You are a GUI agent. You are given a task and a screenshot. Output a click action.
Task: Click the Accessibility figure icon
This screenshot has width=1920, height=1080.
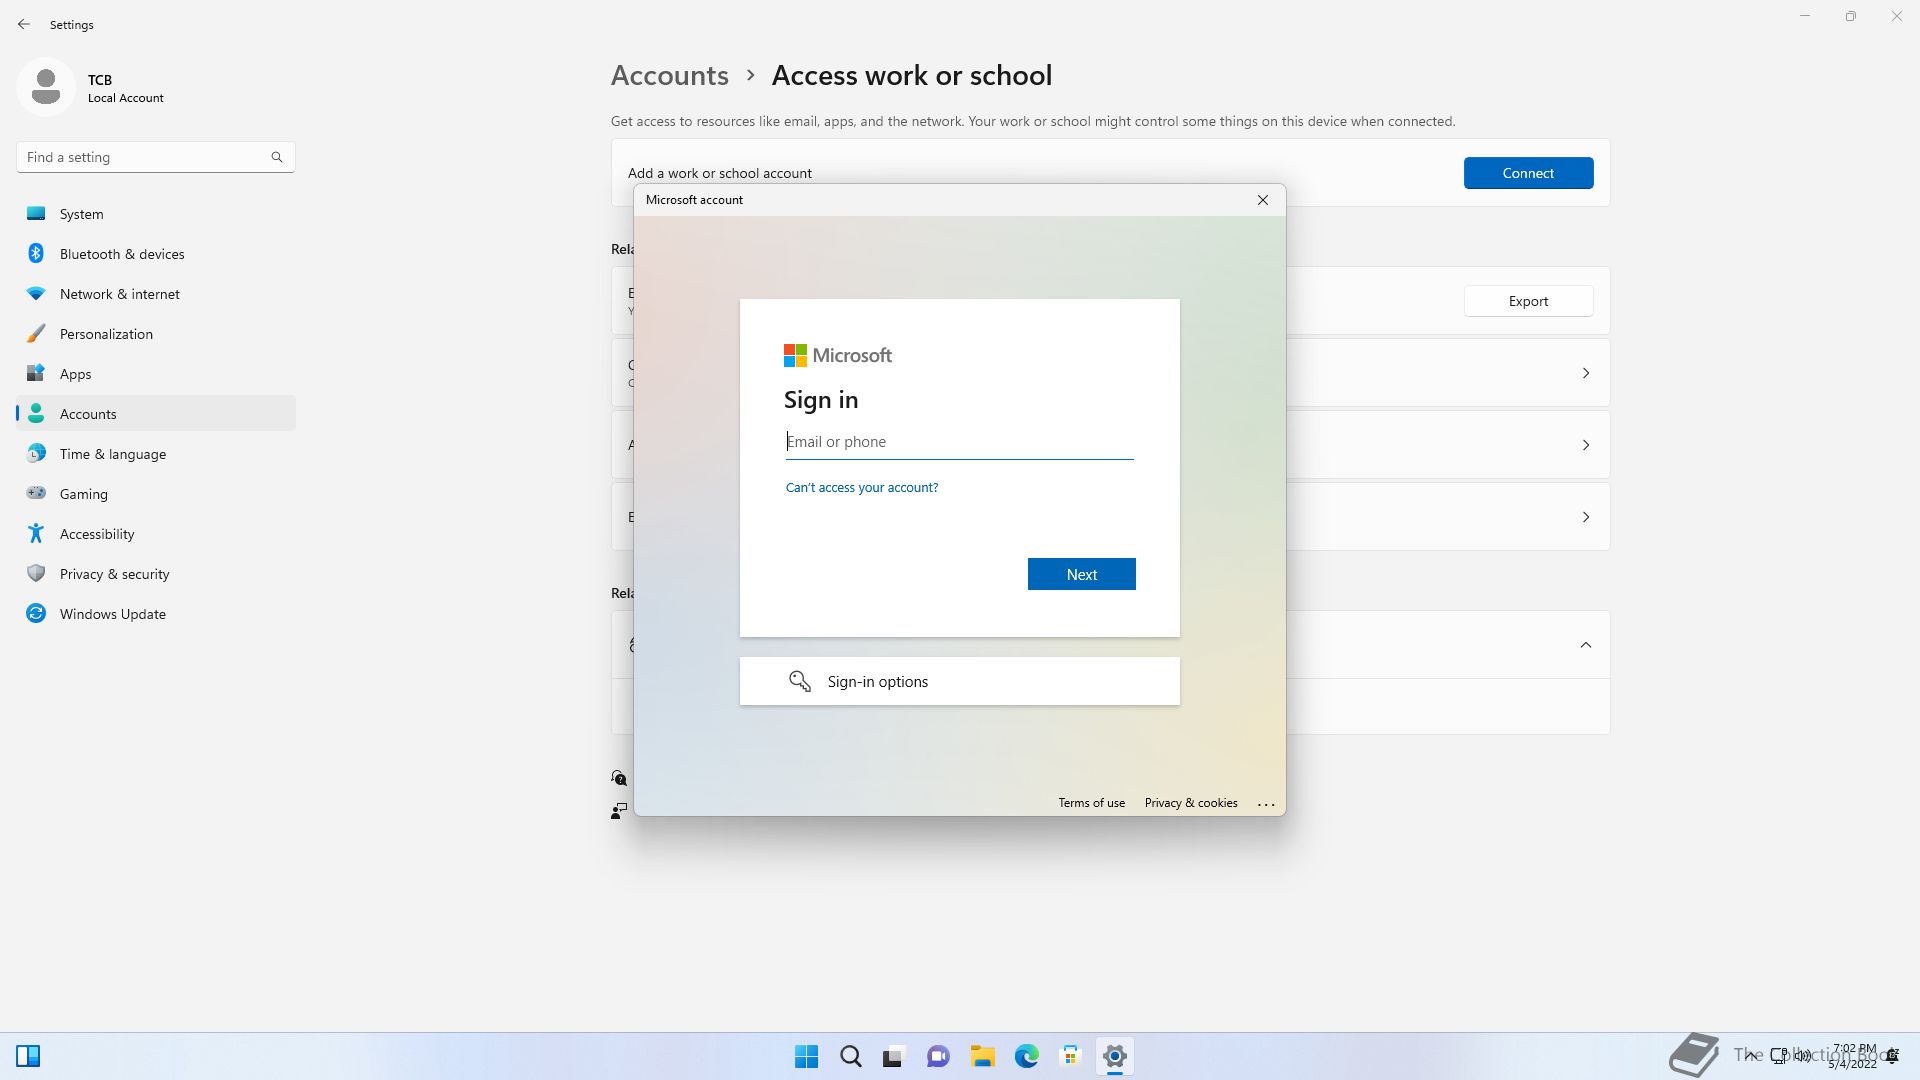click(36, 533)
